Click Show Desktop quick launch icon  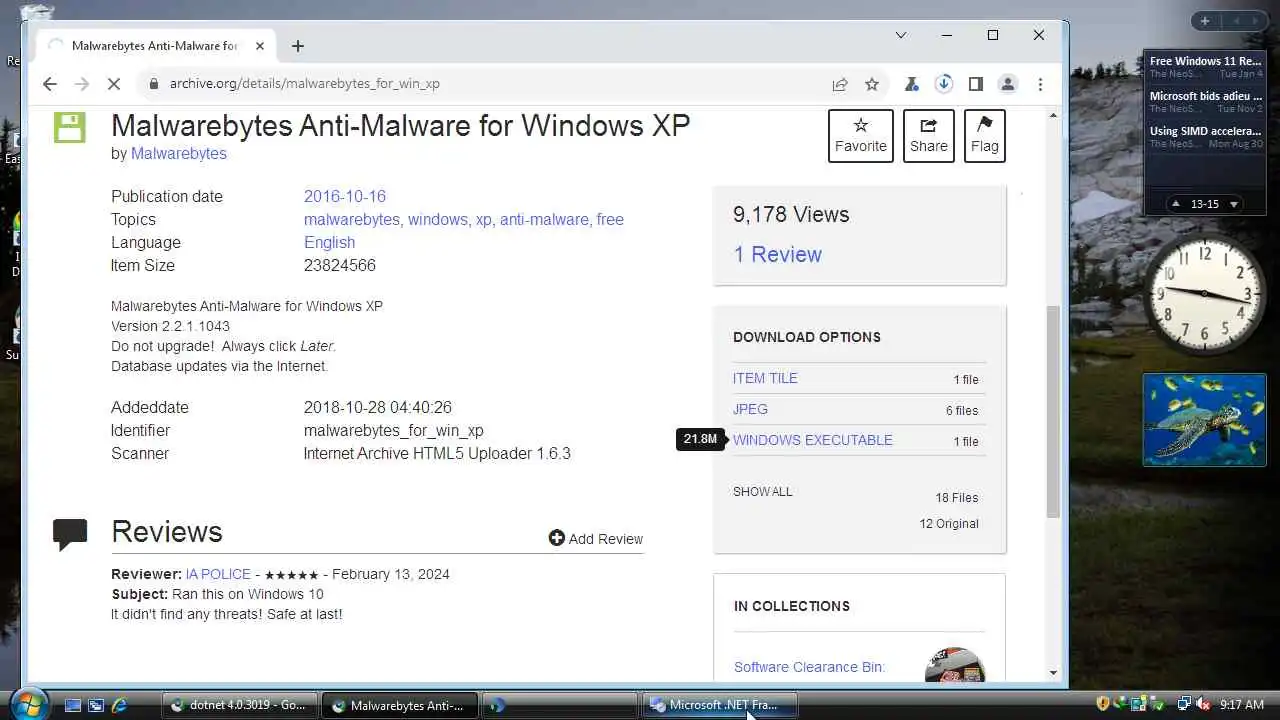(x=73, y=705)
